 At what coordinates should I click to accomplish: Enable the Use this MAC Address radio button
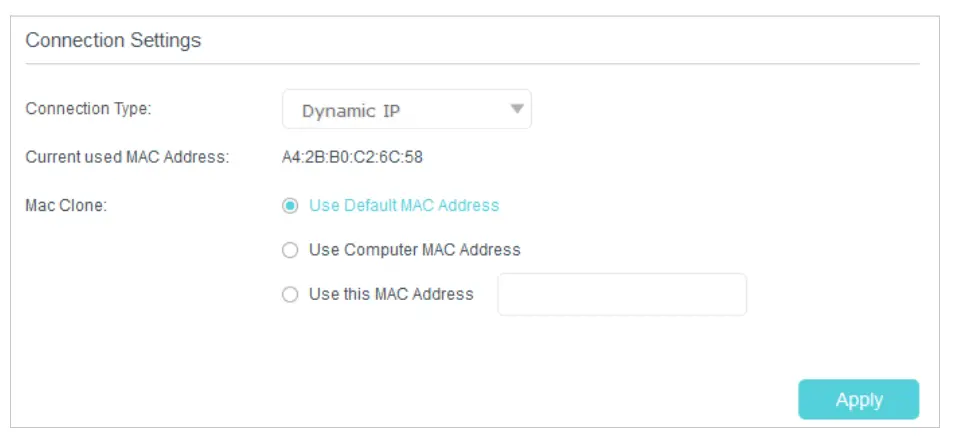(290, 295)
